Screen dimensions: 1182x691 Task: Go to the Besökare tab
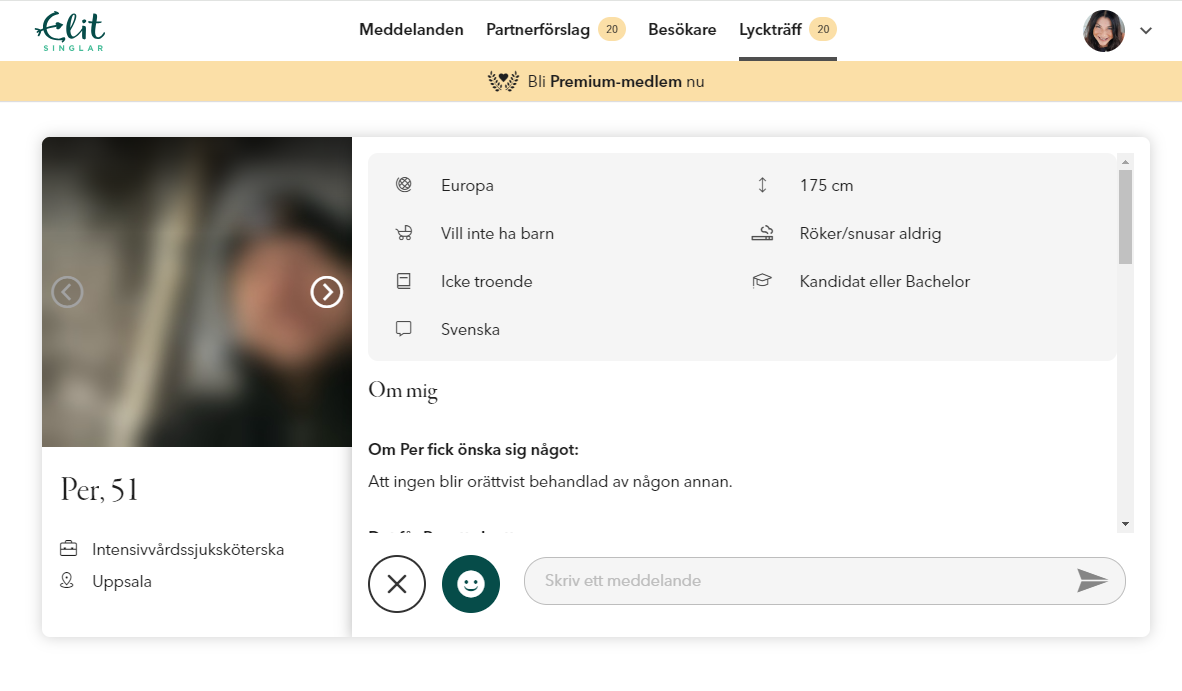coord(682,29)
